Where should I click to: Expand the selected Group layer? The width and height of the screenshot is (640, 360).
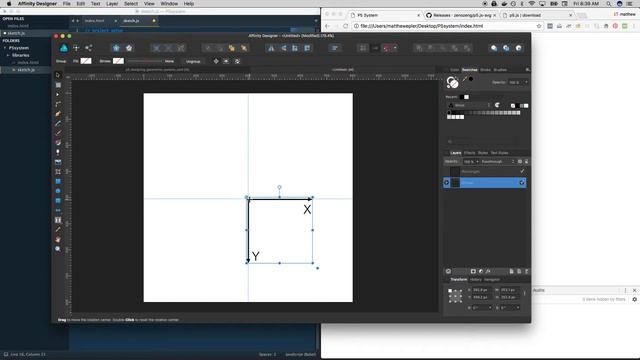(x=447, y=182)
